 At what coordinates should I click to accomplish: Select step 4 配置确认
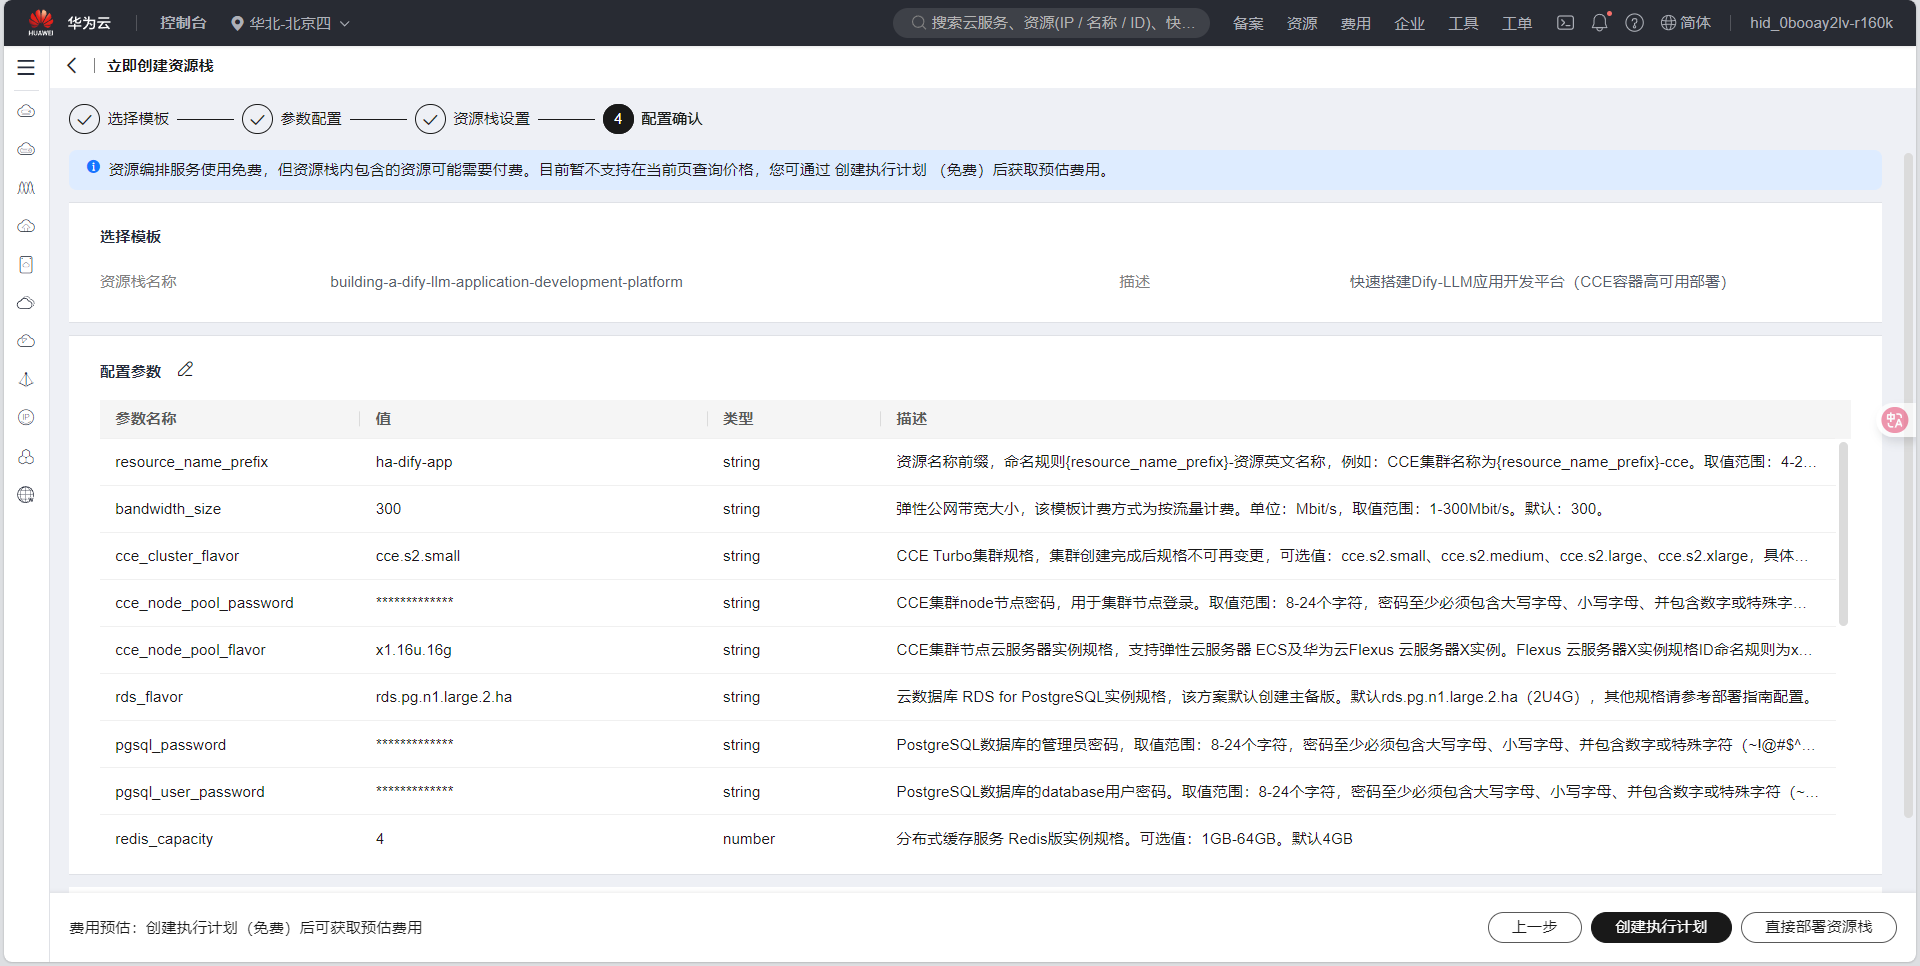pos(653,119)
